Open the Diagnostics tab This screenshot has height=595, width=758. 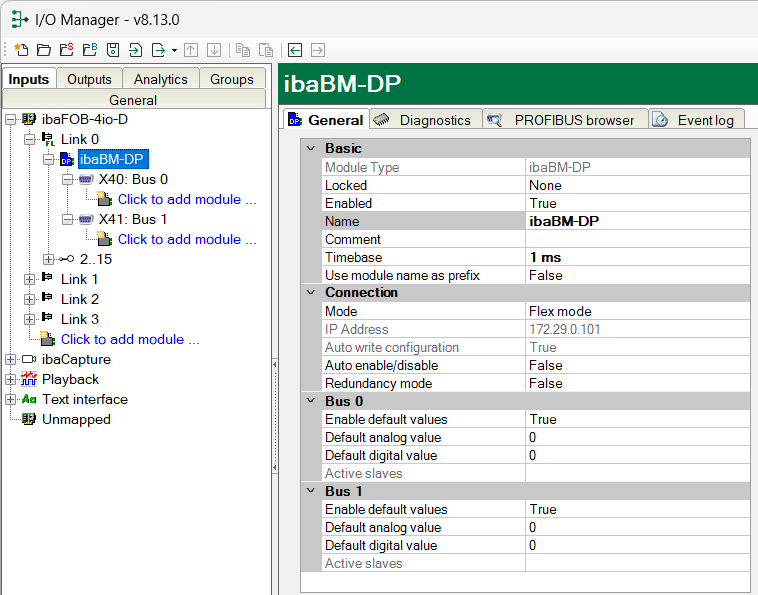click(426, 119)
